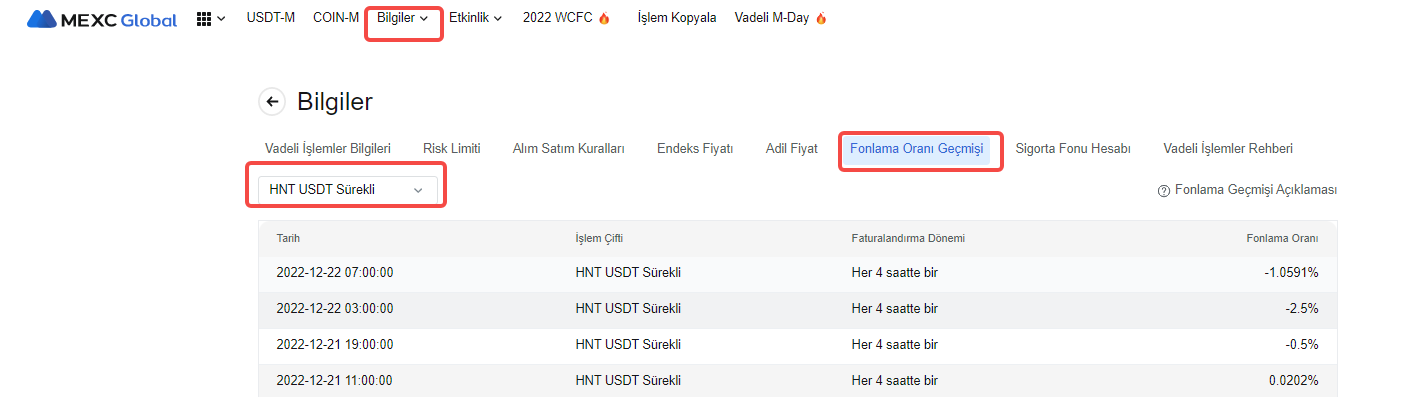This screenshot has width=1403, height=397.
Task: Switch to the Risk Limiti tab
Action: (x=452, y=149)
